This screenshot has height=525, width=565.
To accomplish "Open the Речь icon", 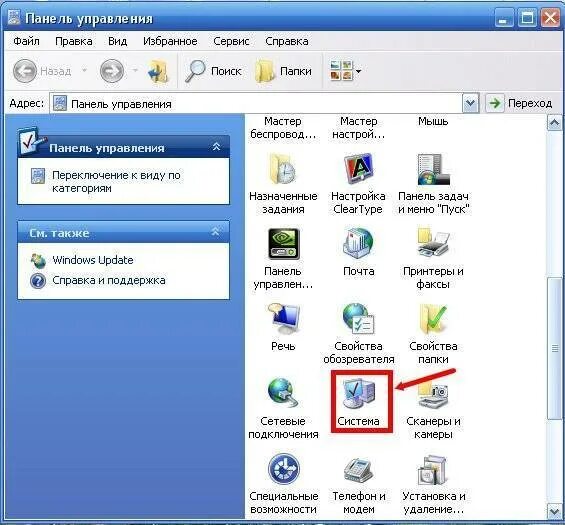I will click(283, 319).
